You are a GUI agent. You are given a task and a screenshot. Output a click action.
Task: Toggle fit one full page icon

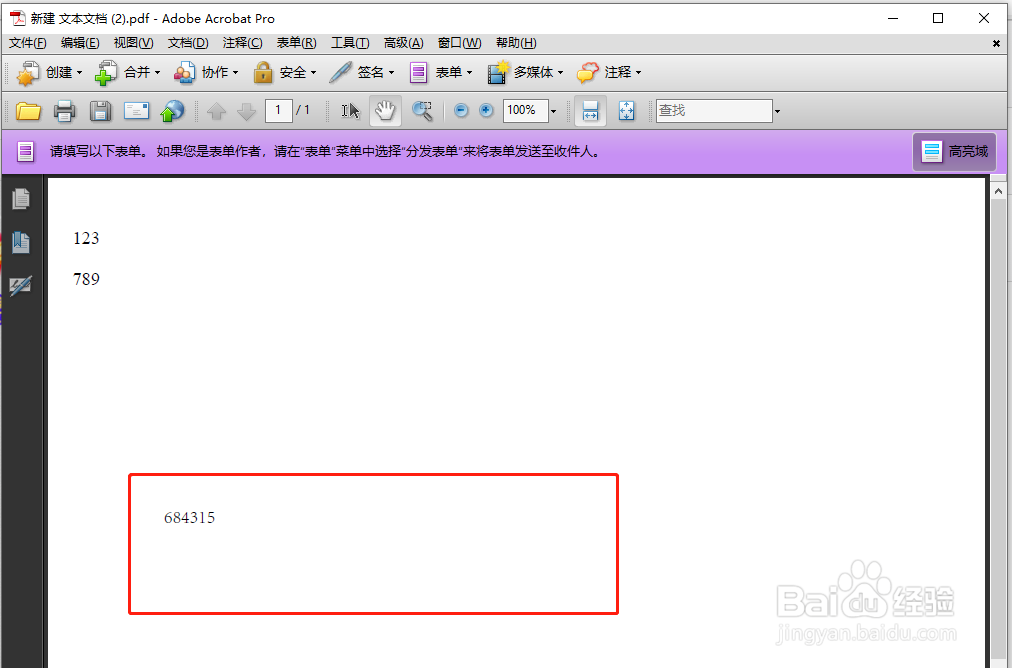click(627, 111)
